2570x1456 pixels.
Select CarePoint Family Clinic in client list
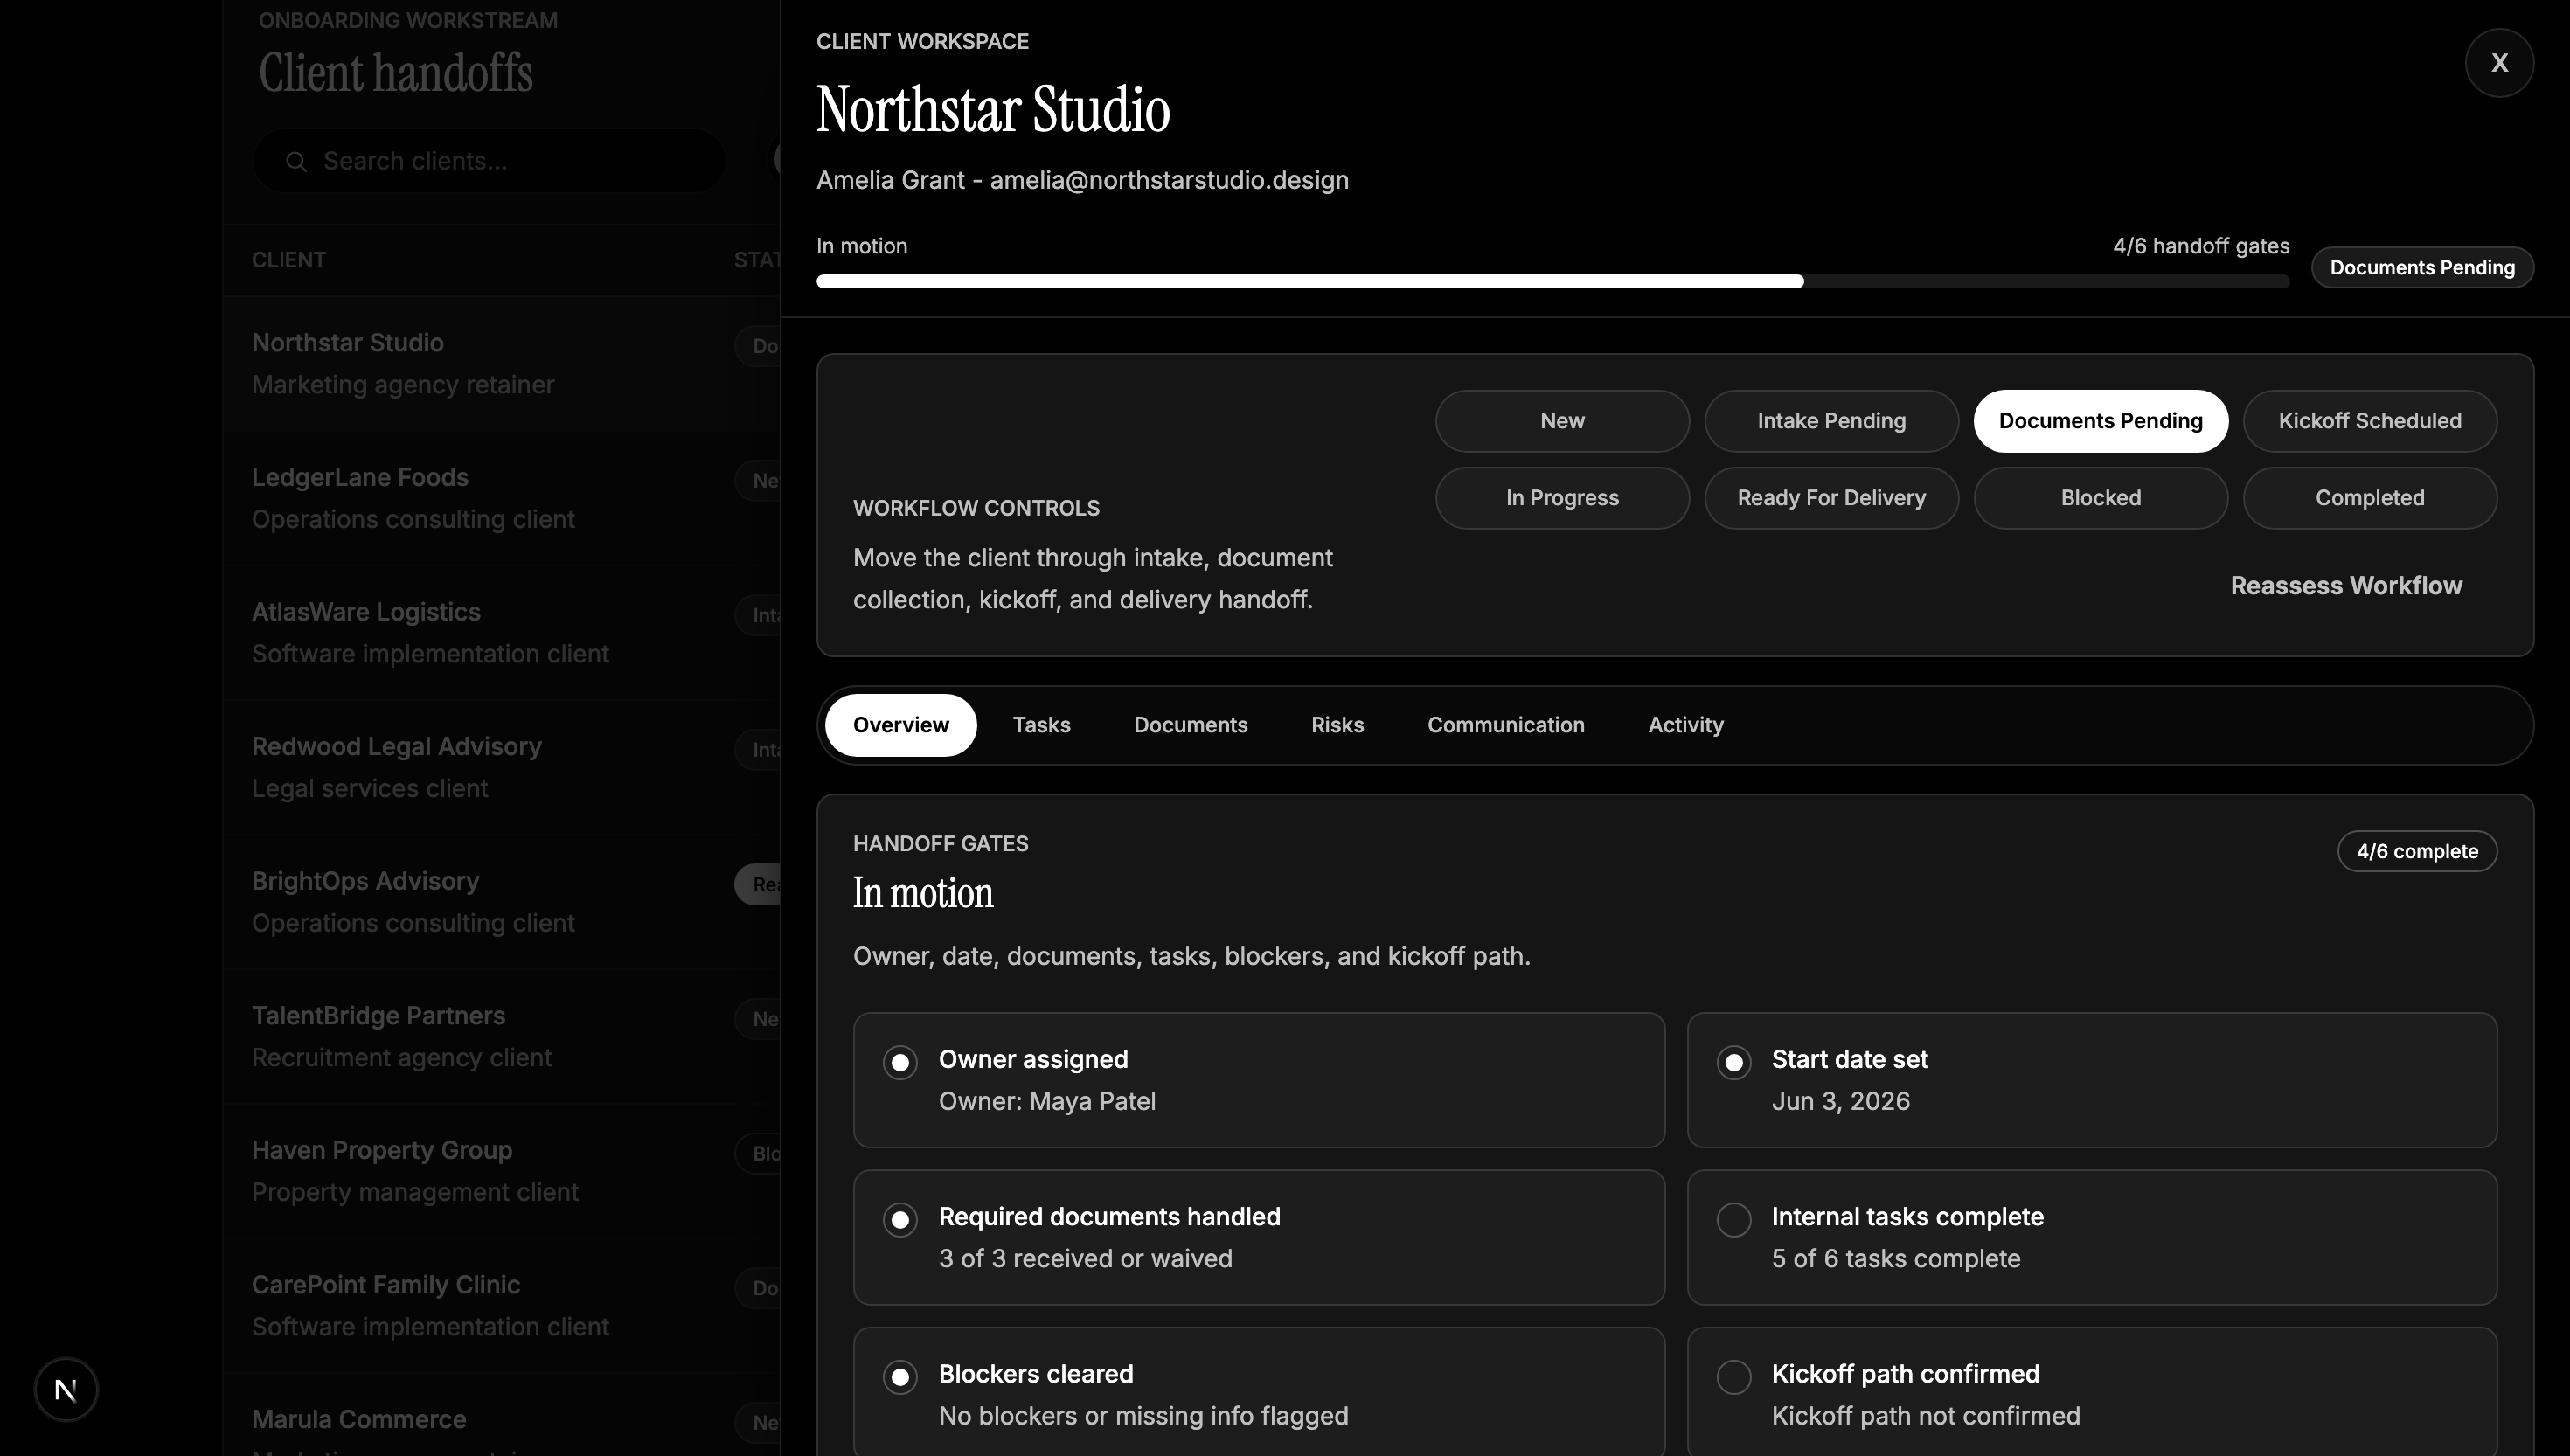point(501,1306)
